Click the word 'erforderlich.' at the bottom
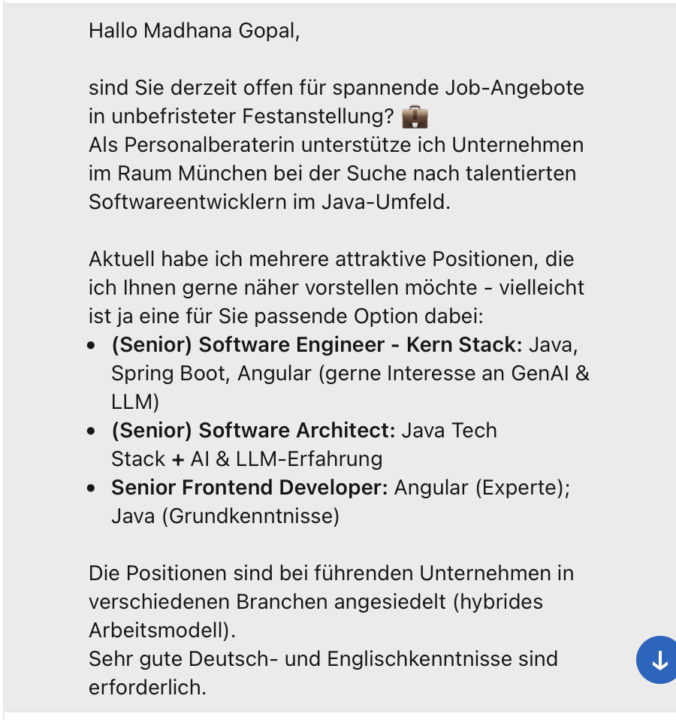Image resolution: width=676 pixels, height=720 pixels. (147, 687)
